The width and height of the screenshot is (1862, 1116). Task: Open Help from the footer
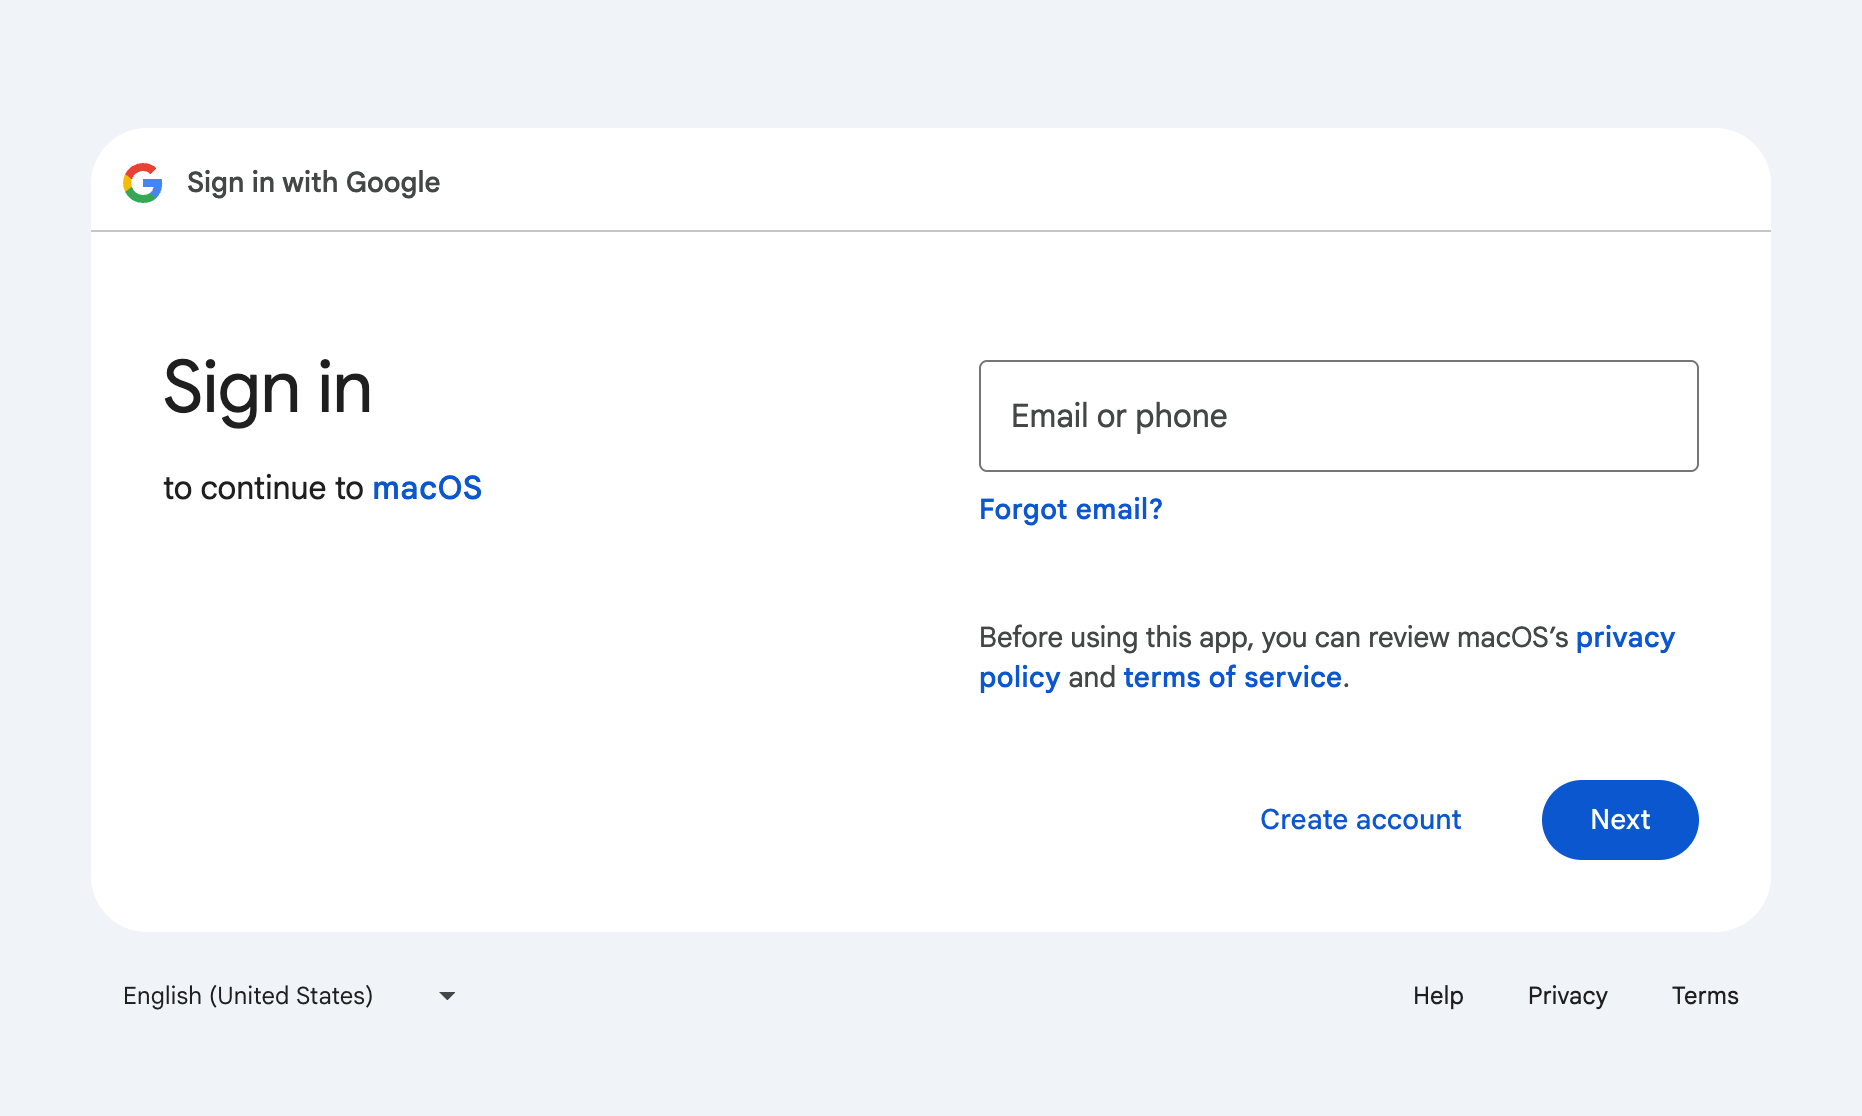pos(1437,995)
